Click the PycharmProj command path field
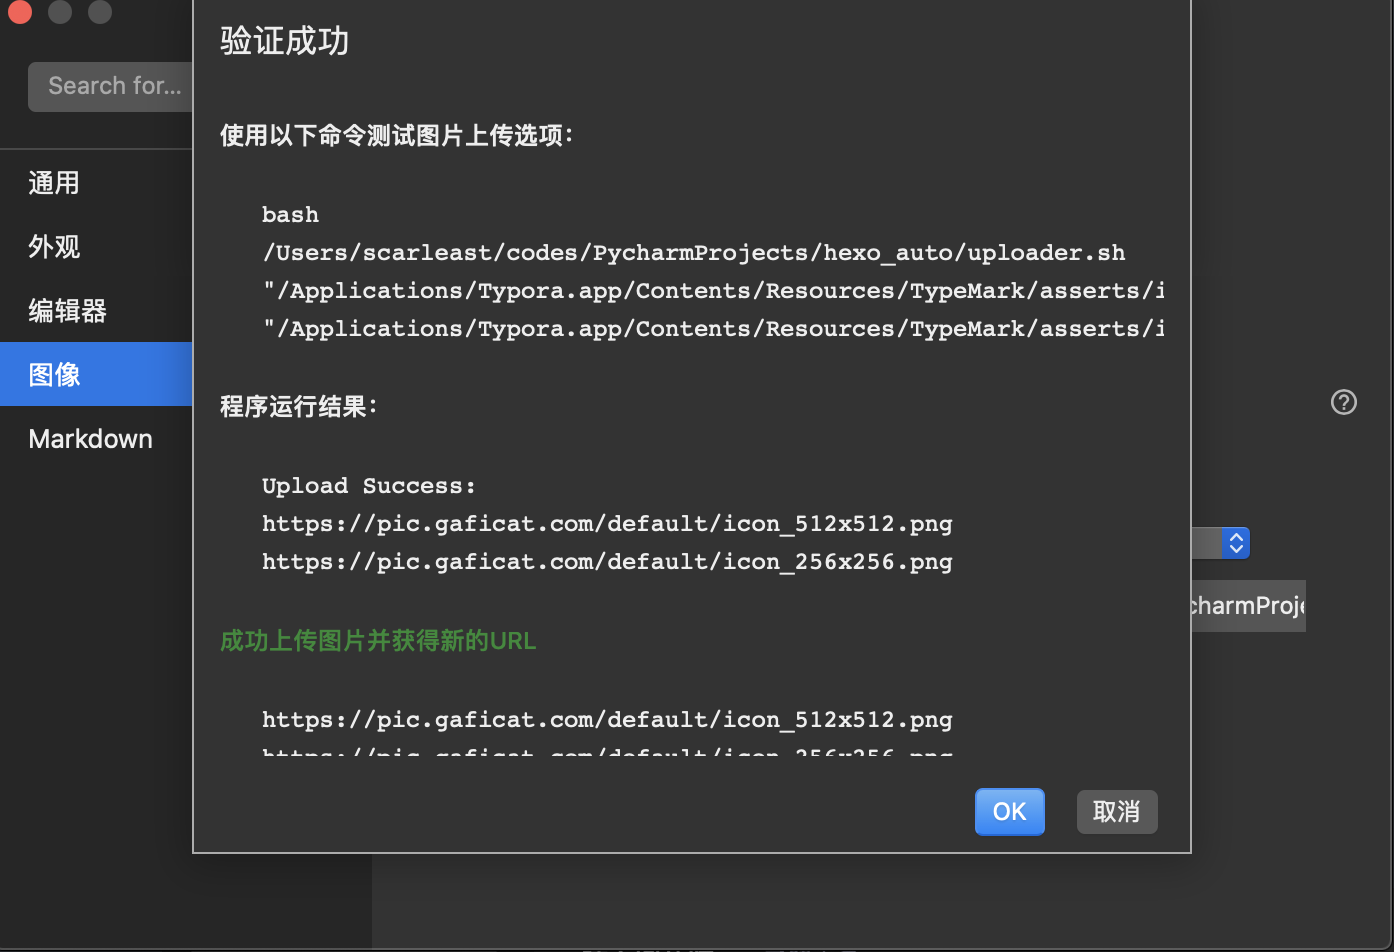 [x=1248, y=605]
